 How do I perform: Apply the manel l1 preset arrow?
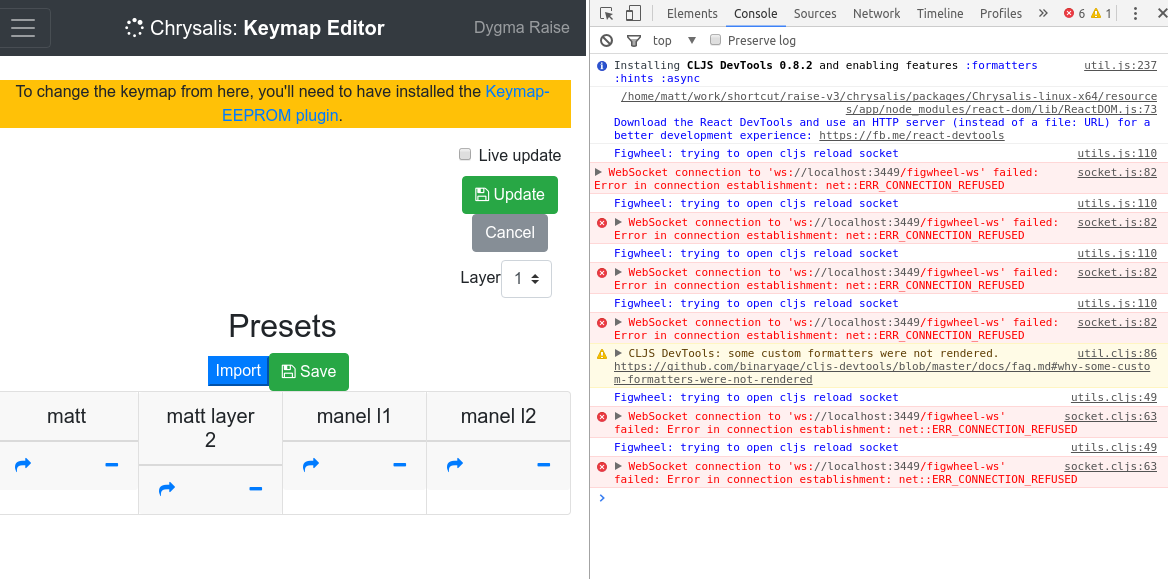(x=311, y=465)
